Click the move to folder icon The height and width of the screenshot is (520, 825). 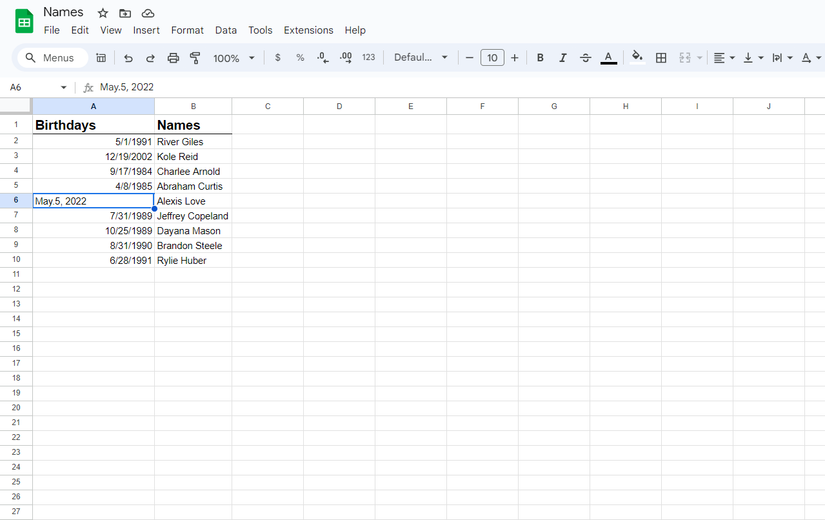[x=125, y=13]
